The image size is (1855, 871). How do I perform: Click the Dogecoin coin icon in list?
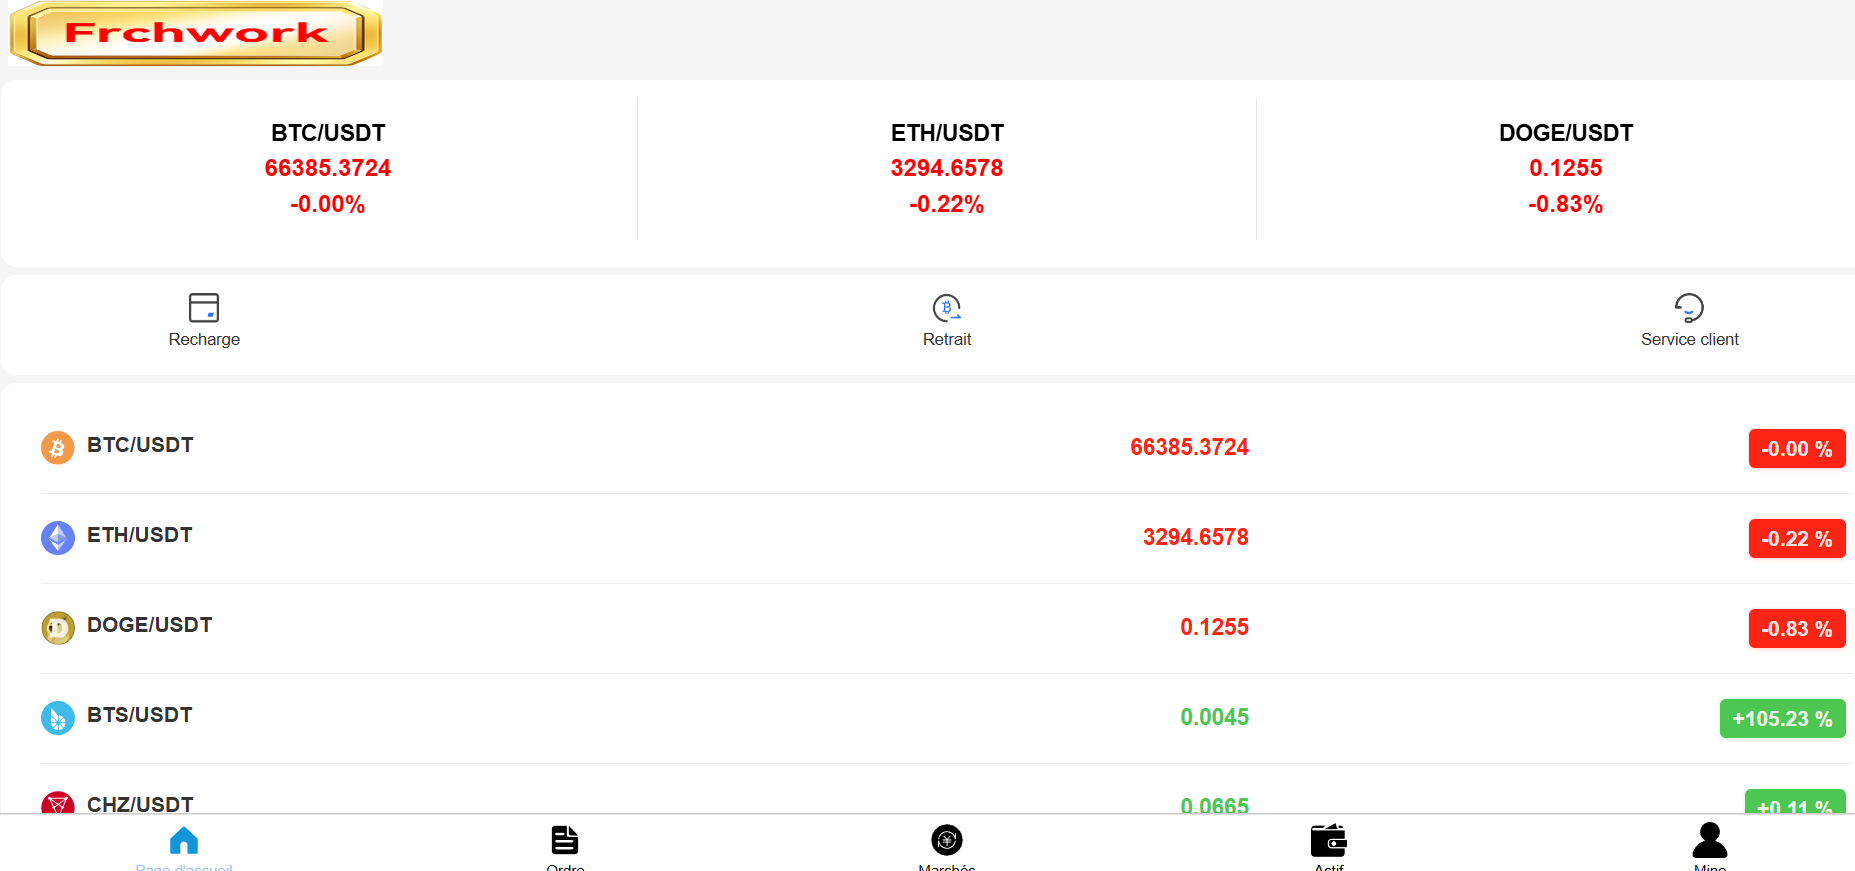tap(58, 628)
